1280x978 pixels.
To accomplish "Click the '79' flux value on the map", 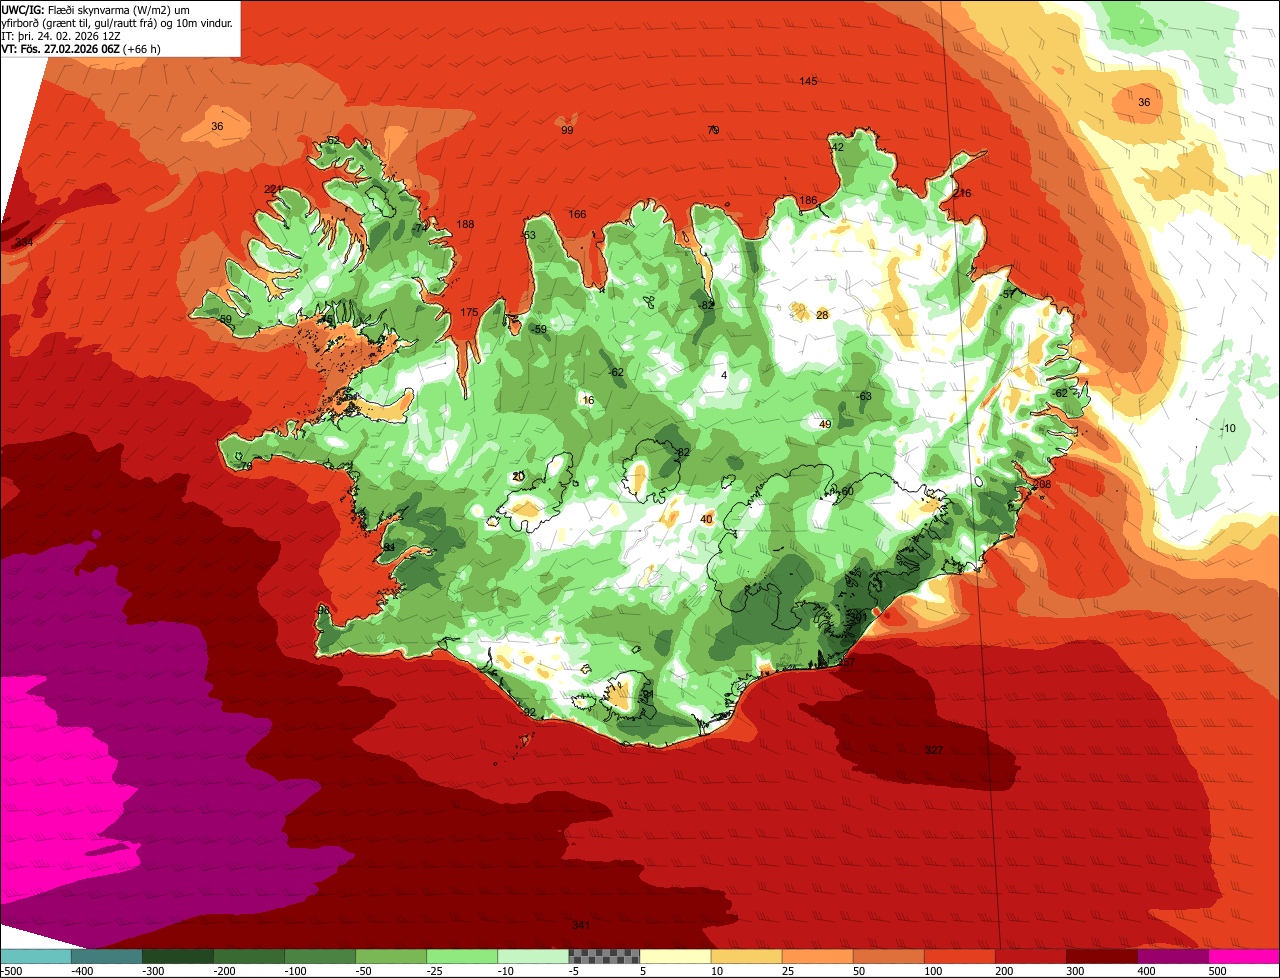I will pos(713,130).
